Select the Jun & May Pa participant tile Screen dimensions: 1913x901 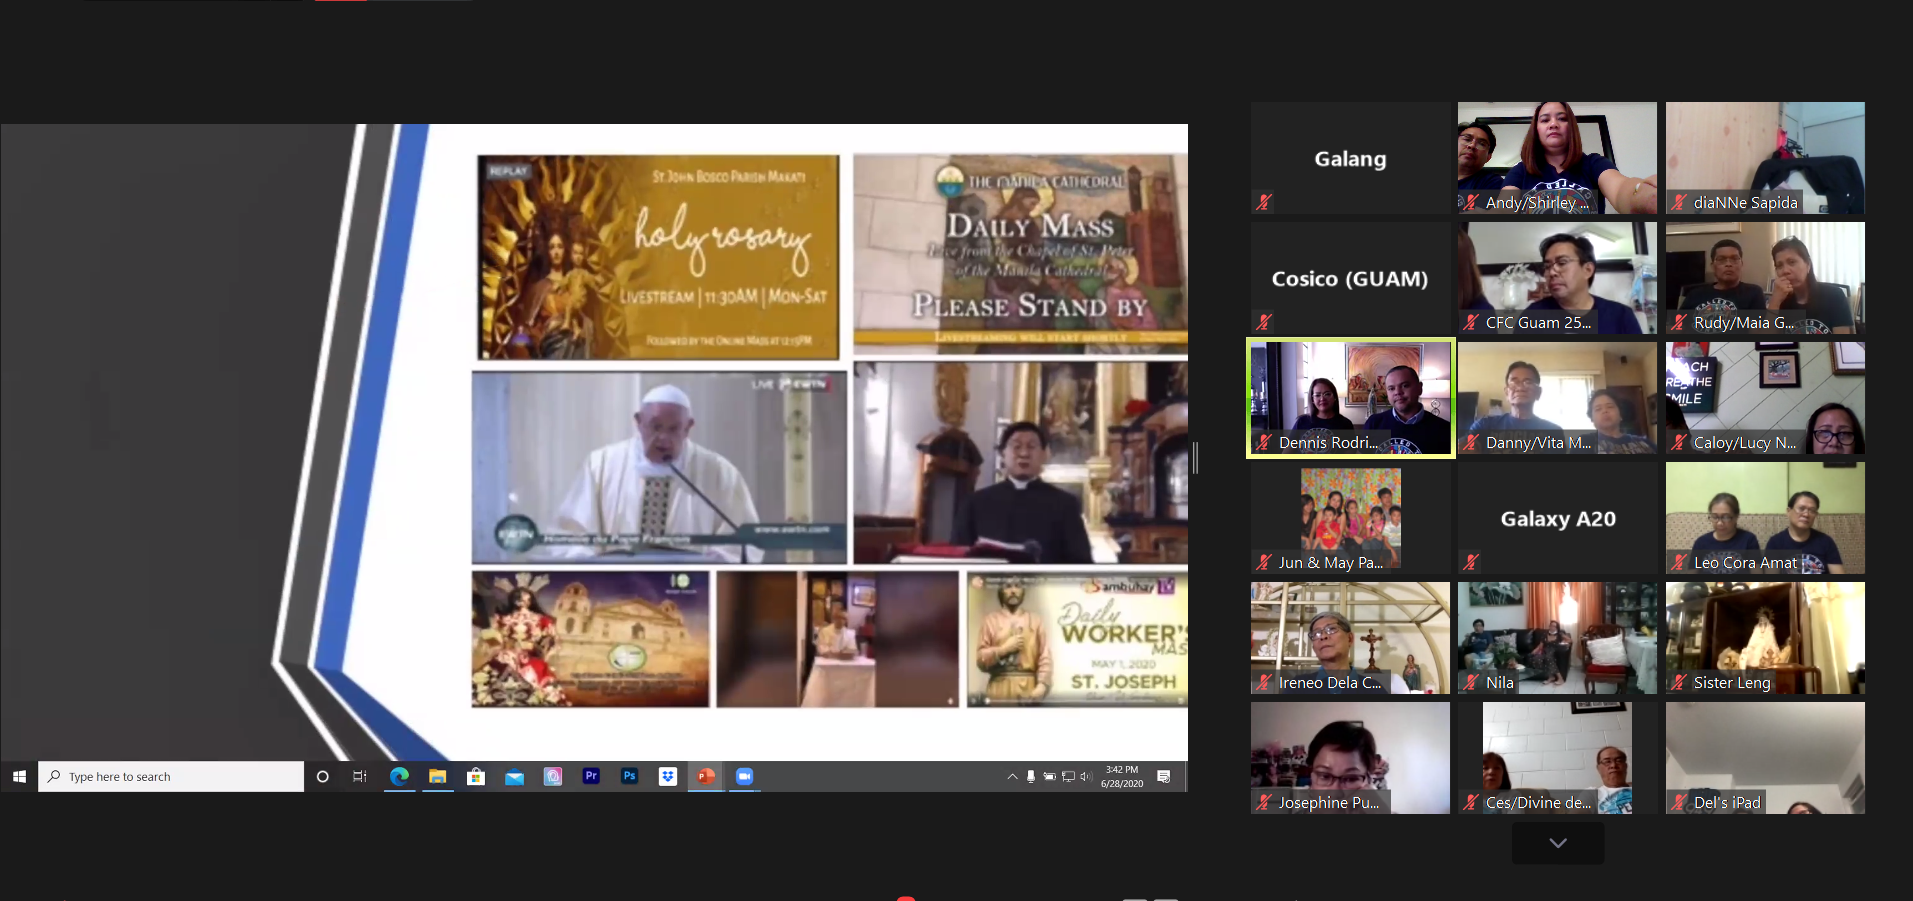[1350, 518]
